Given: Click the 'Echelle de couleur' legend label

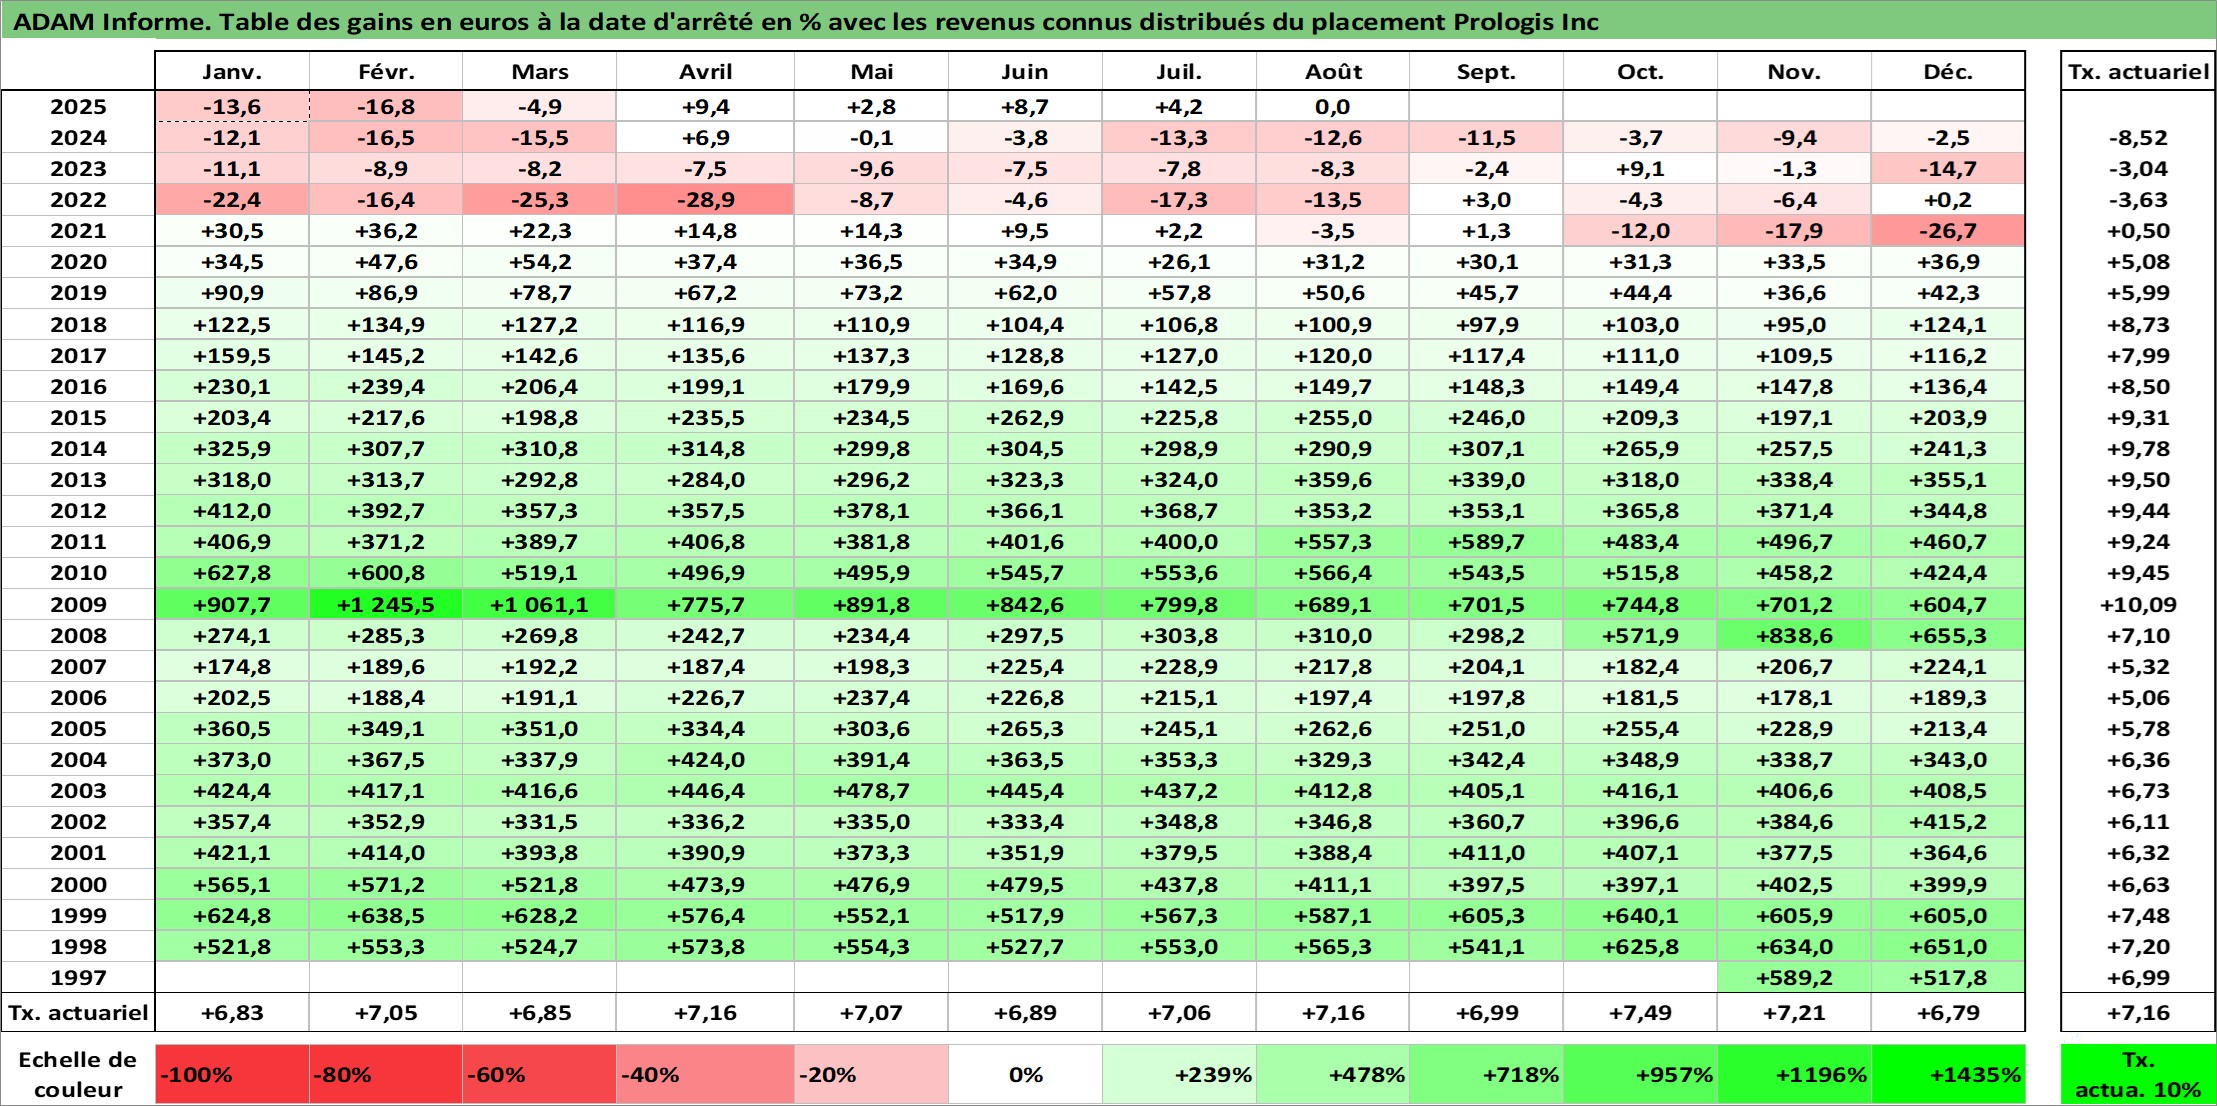Looking at the screenshot, I should pyautogui.click(x=78, y=1075).
